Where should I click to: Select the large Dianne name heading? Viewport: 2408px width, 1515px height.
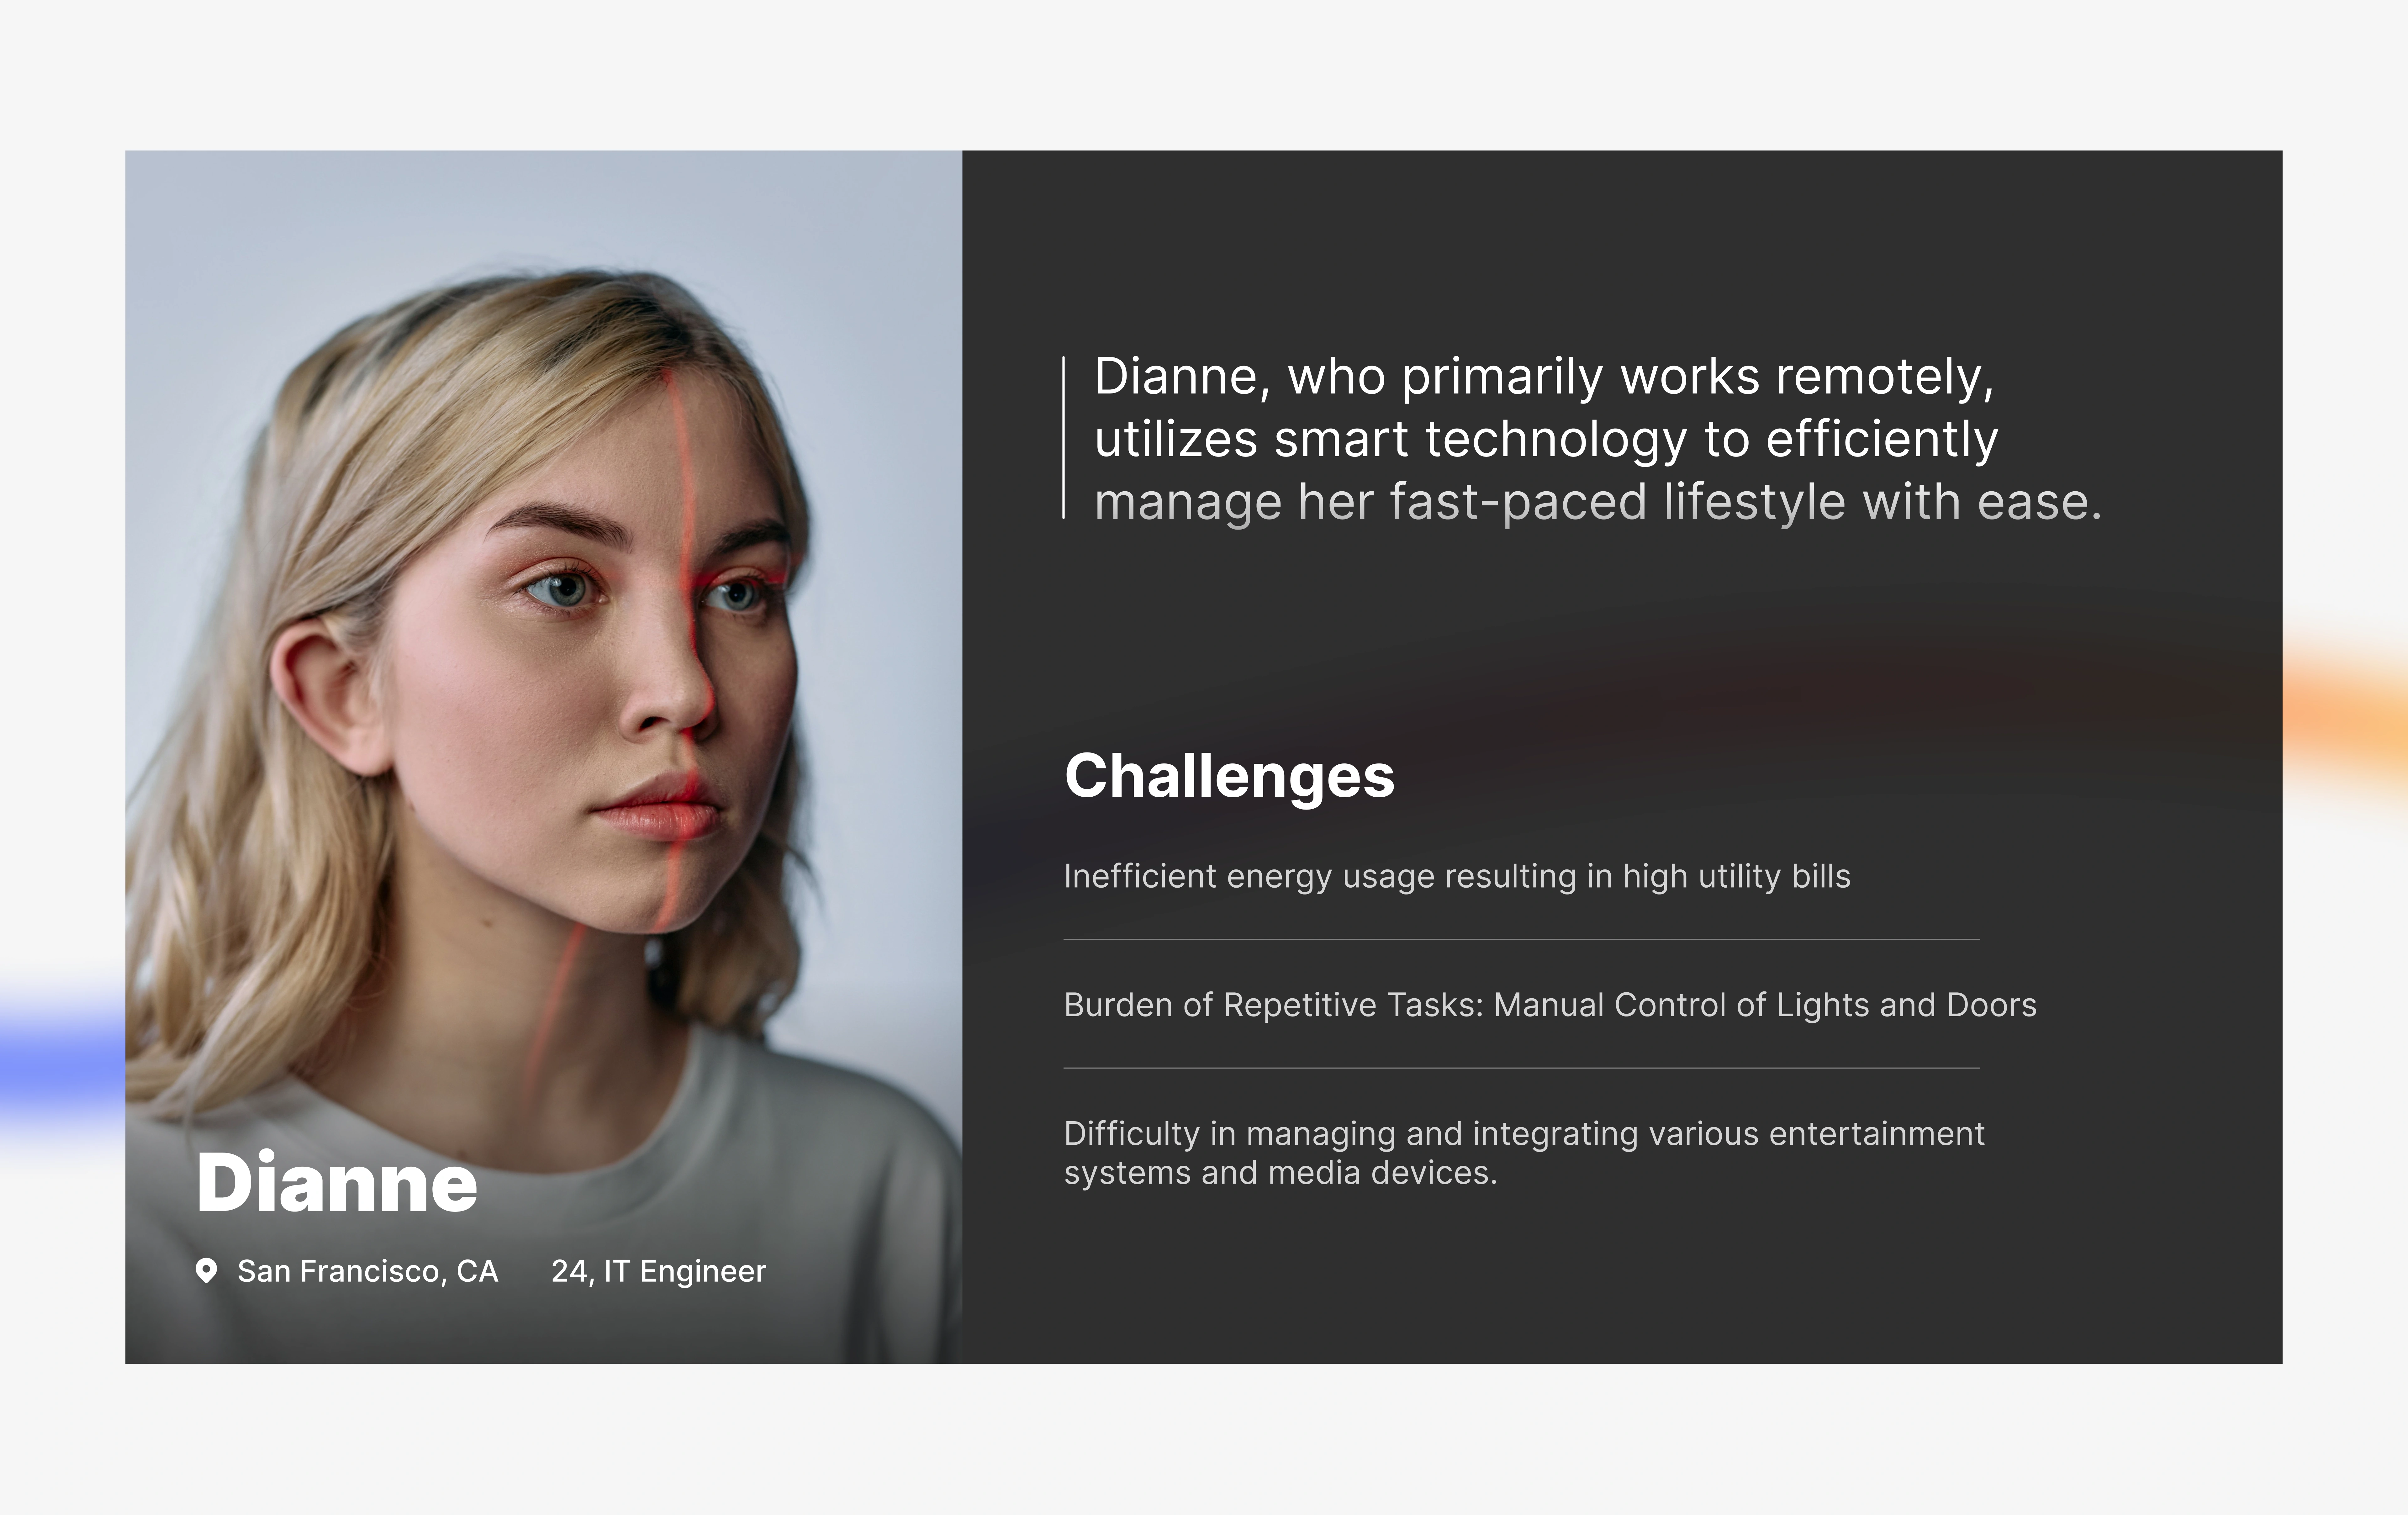coord(337,1183)
